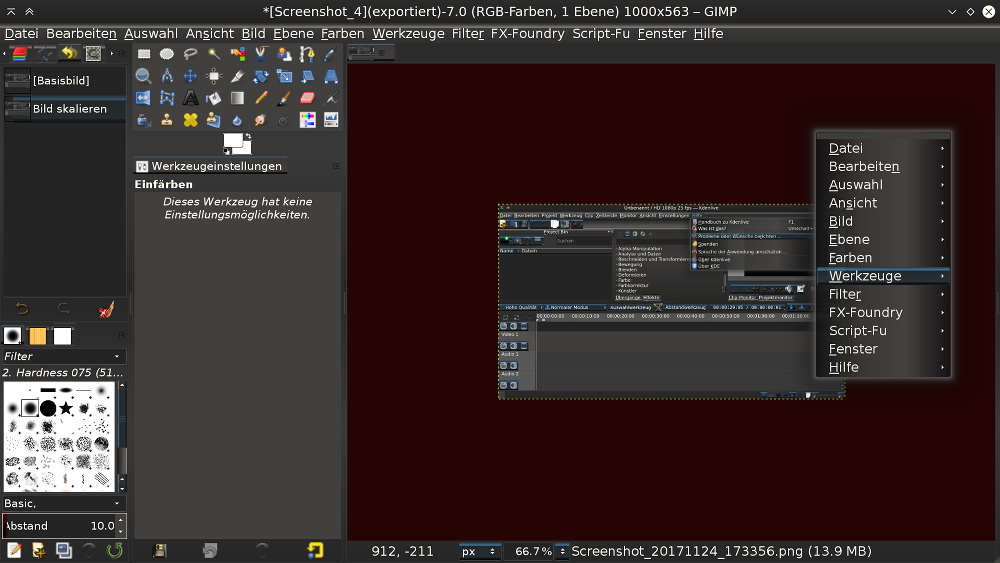Image resolution: width=1000 pixels, height=563 pixels.
Task: Open FX-Foundry in the menu bar
Action: point(527,33)
